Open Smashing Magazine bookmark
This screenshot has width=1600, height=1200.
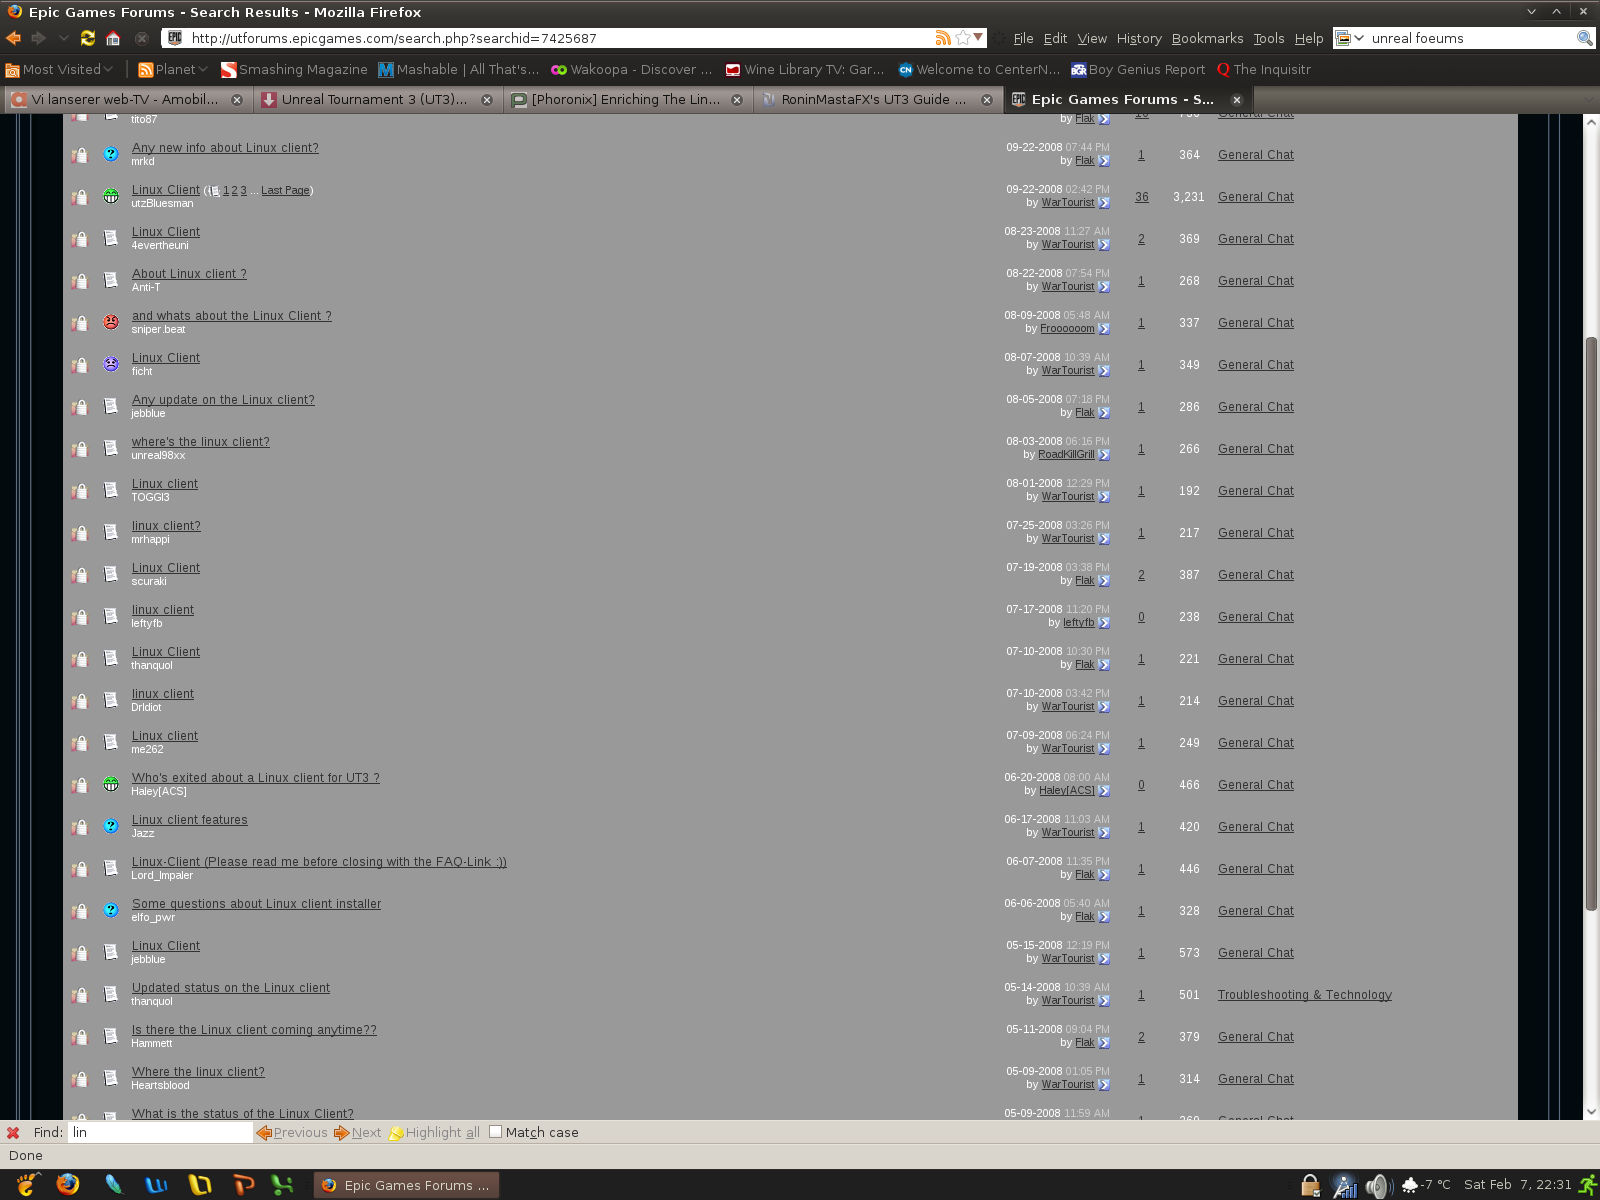click(294, 69)
